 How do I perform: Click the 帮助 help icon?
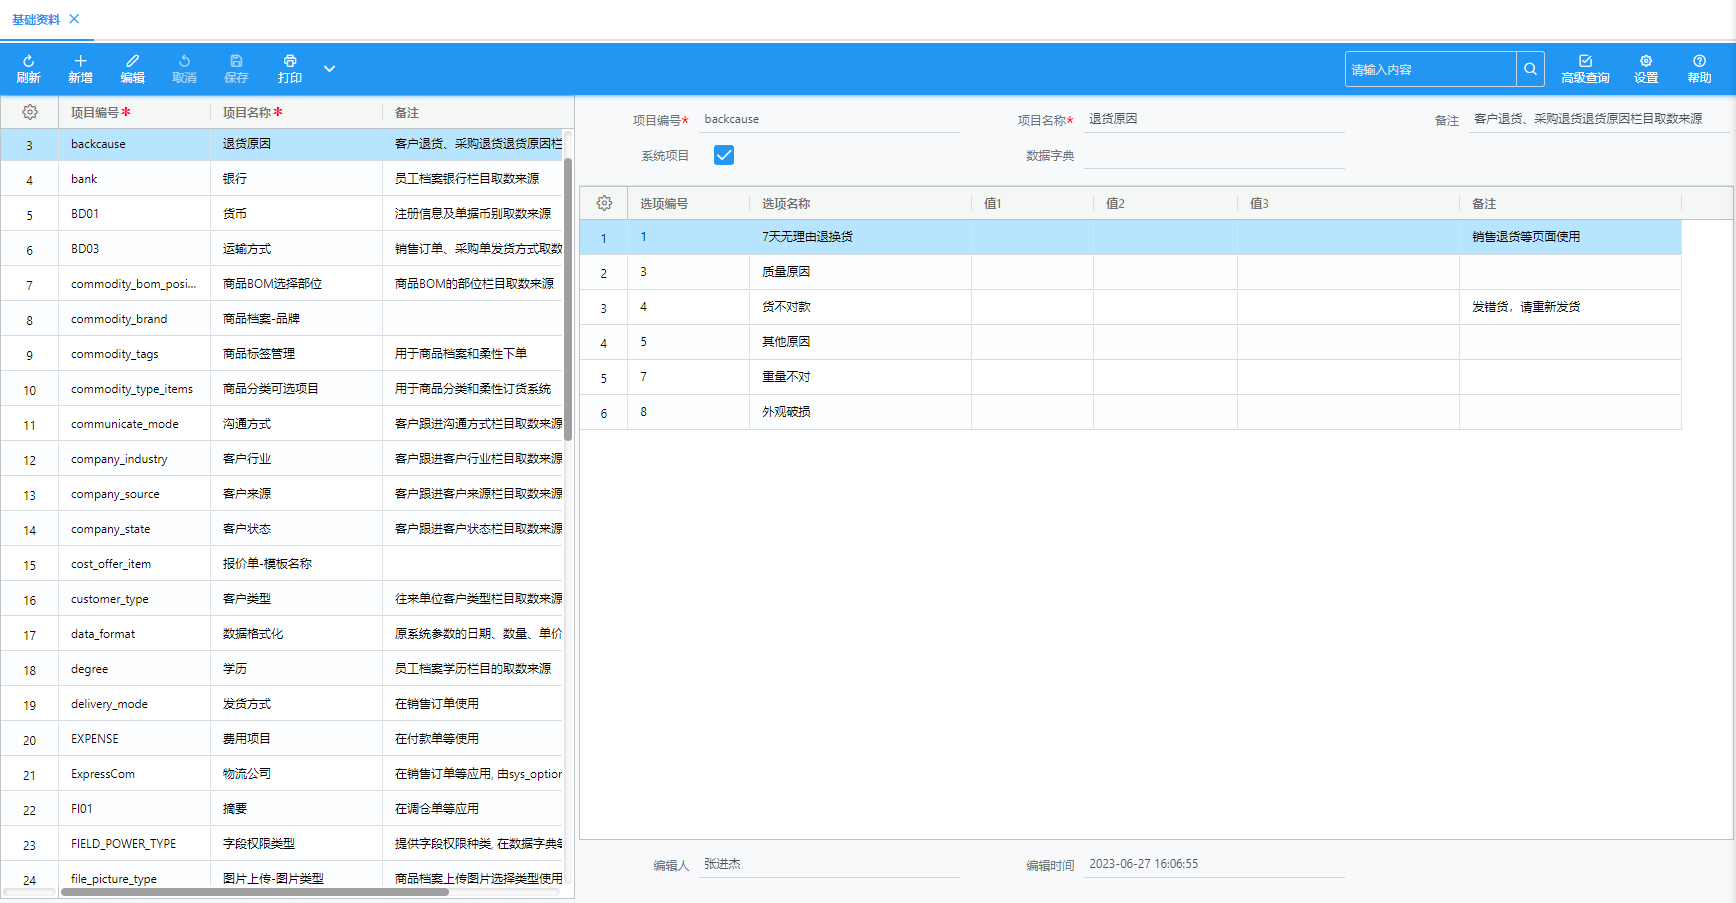point(1699,68)
